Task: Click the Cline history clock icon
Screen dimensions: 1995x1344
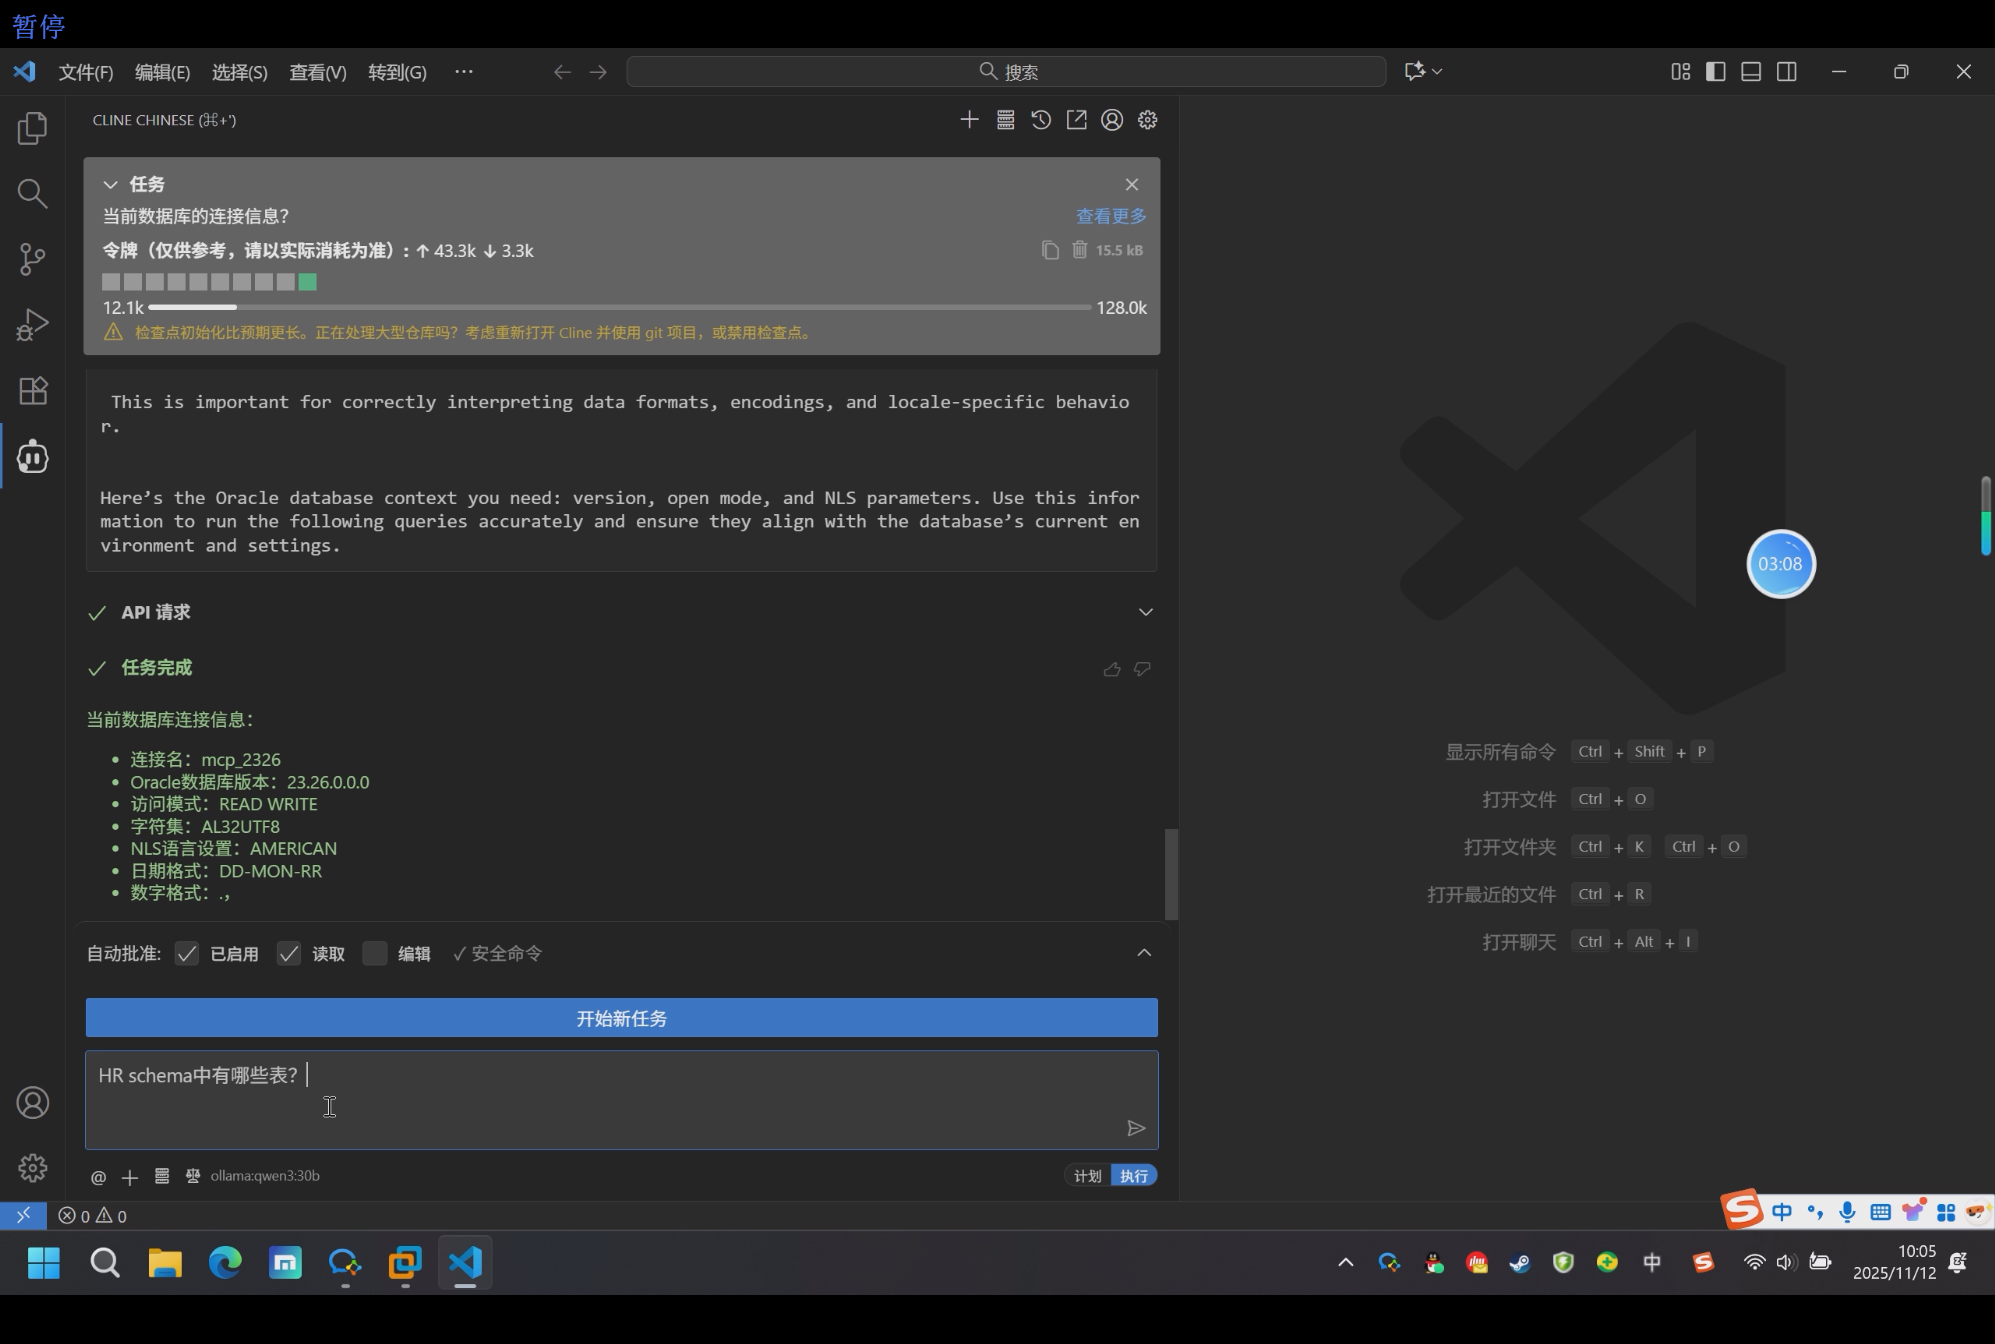Action: (x=1041, y=120)
